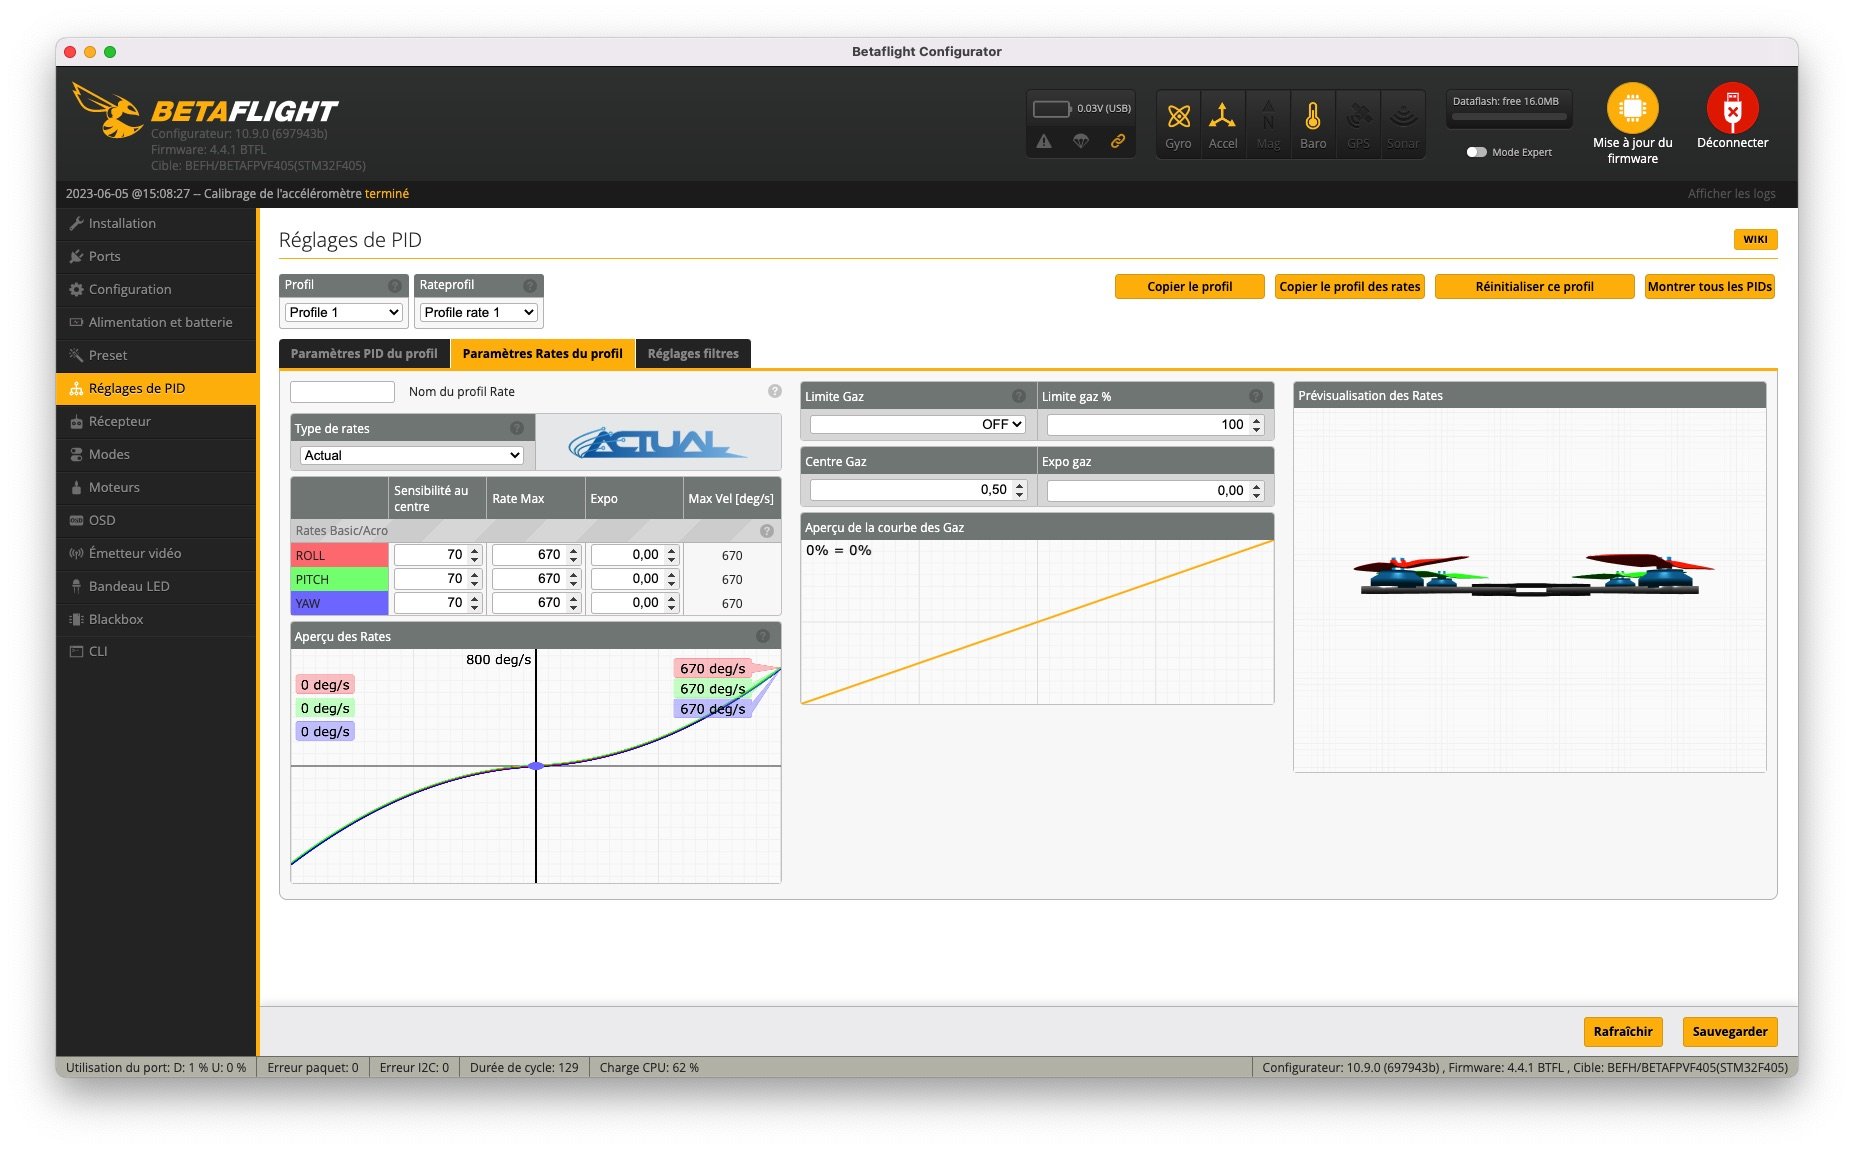Open the WIKI link button
The height and width of the screenshot is (1151, 1854).
point(1755,239)
